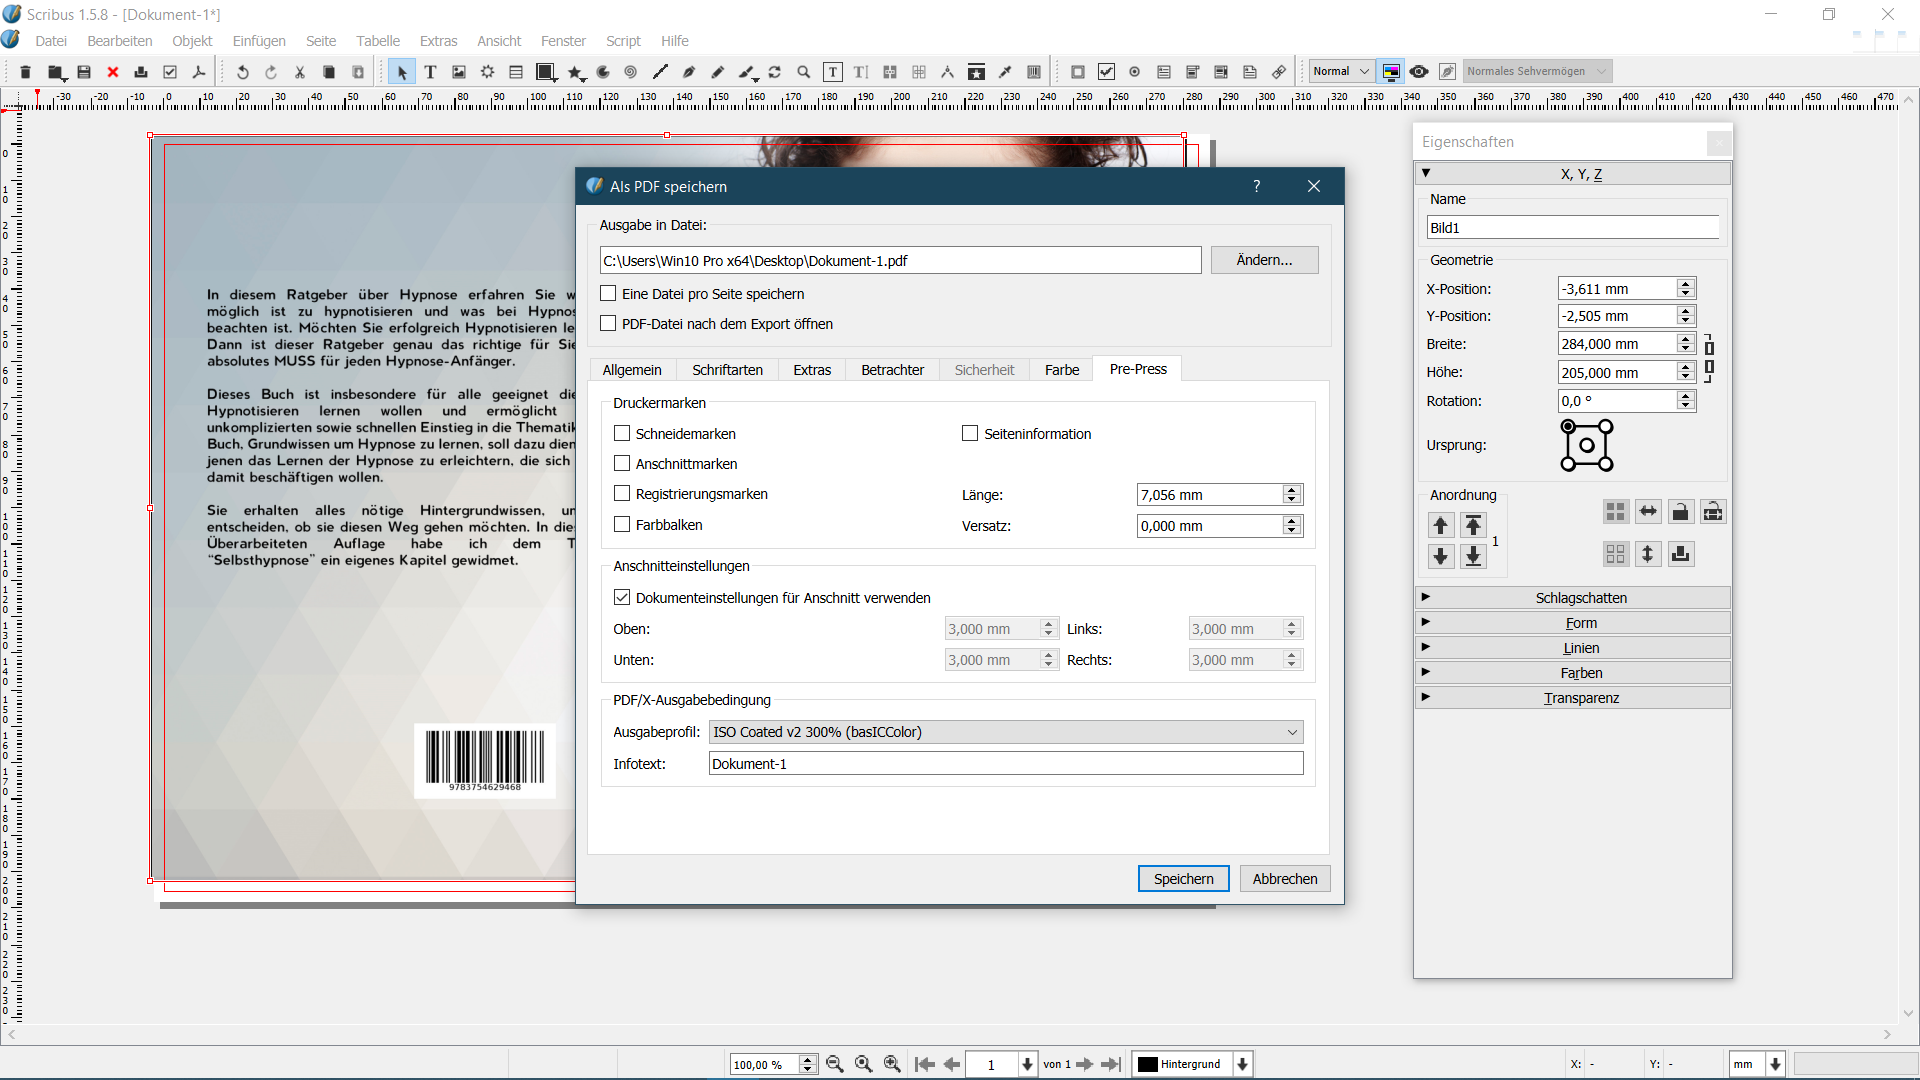Open the Hintergrund layer dropdown

[1242, 1064]
